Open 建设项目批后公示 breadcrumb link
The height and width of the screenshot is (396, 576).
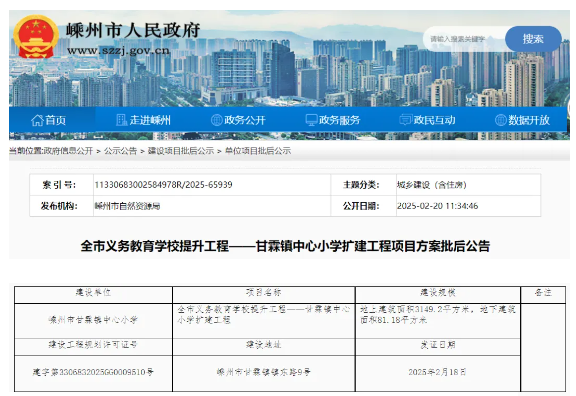pos(181,151)
